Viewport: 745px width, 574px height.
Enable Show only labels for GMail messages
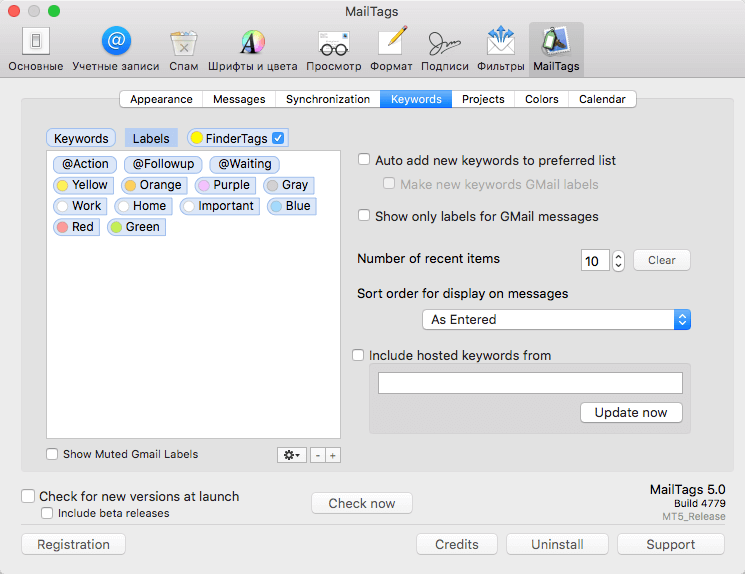click(x=364, y=215)
